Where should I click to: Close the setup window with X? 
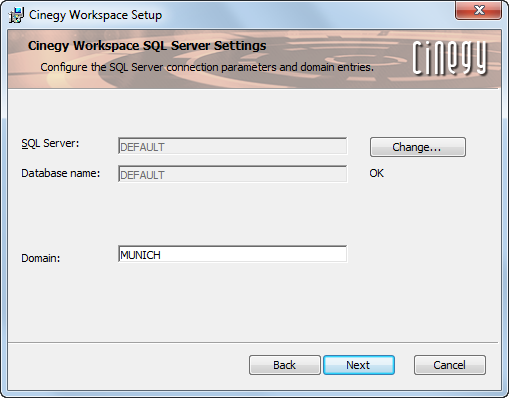479,10
